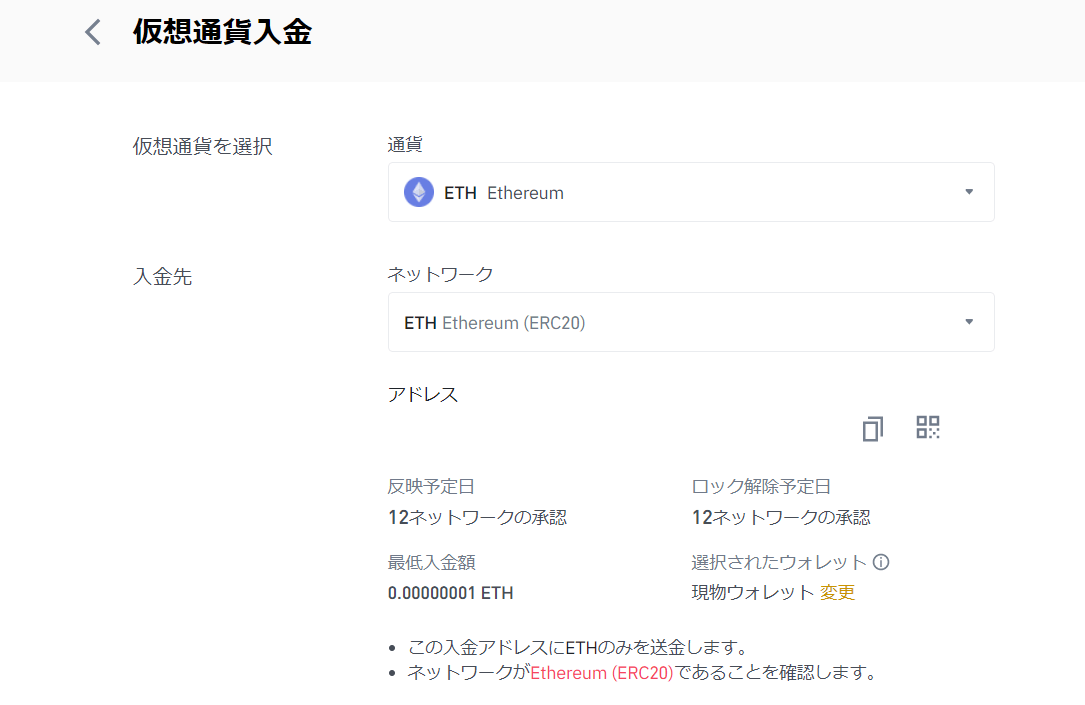The image size is (1085, 705).
Task: Copy the deposit address with copy icon
Action: [873, 428]
